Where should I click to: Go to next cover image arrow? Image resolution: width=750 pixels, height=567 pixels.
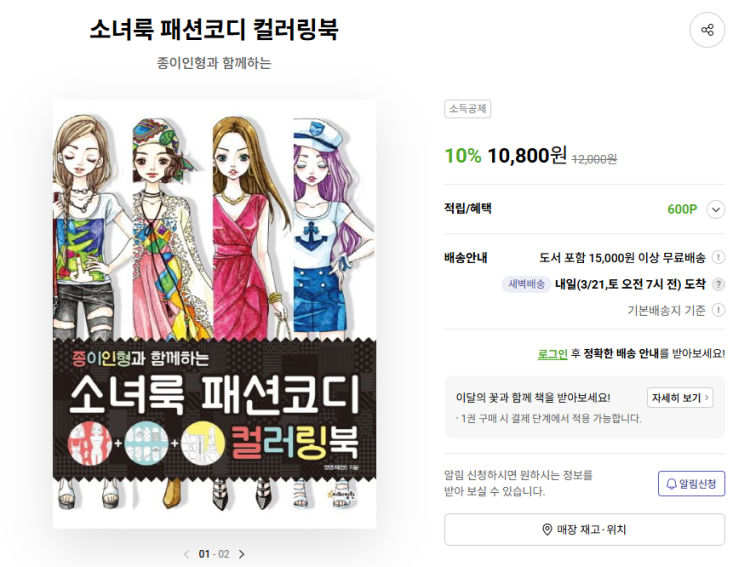pos(242,554)
